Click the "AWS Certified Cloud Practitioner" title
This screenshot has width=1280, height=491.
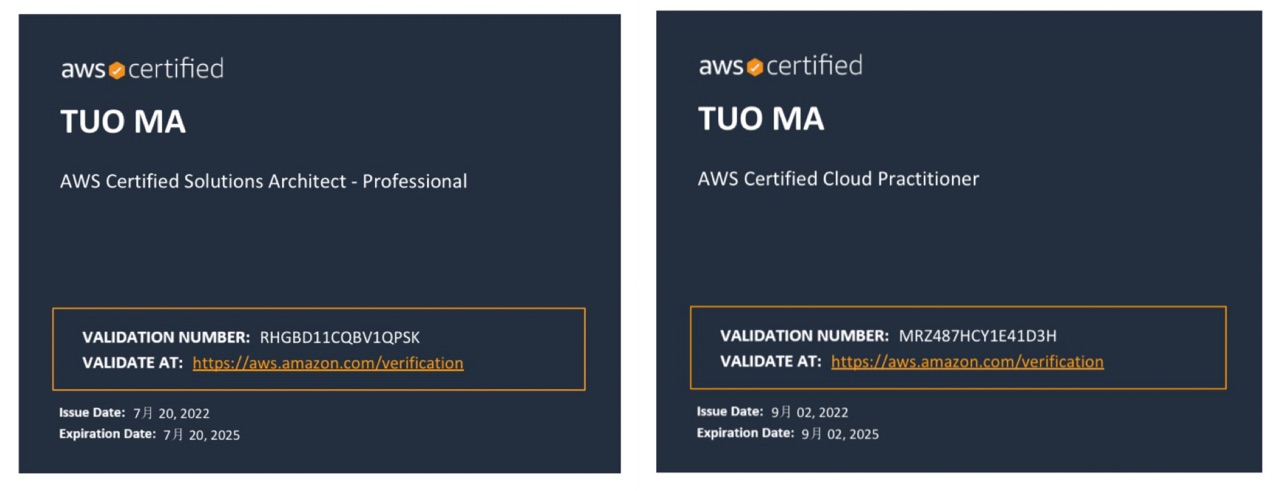tap(838, 179)
